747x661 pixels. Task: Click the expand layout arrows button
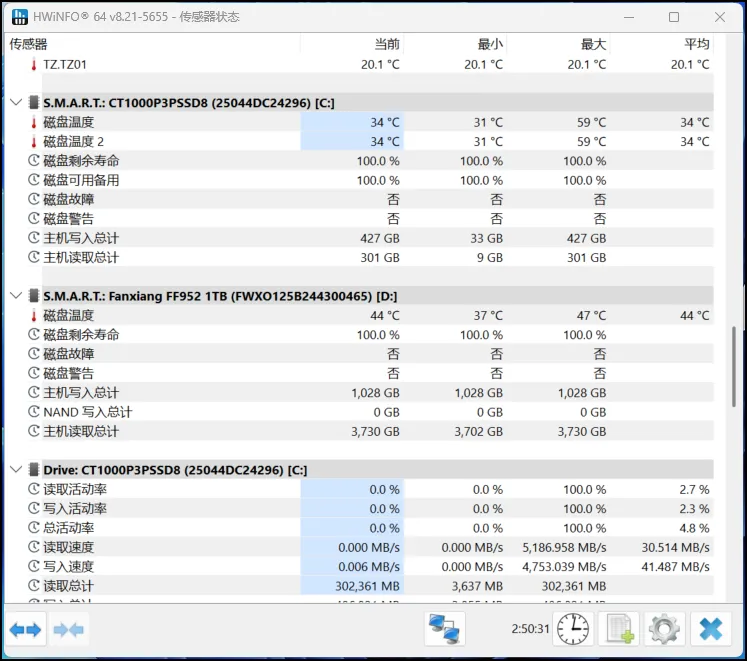(x=25, y=630)
